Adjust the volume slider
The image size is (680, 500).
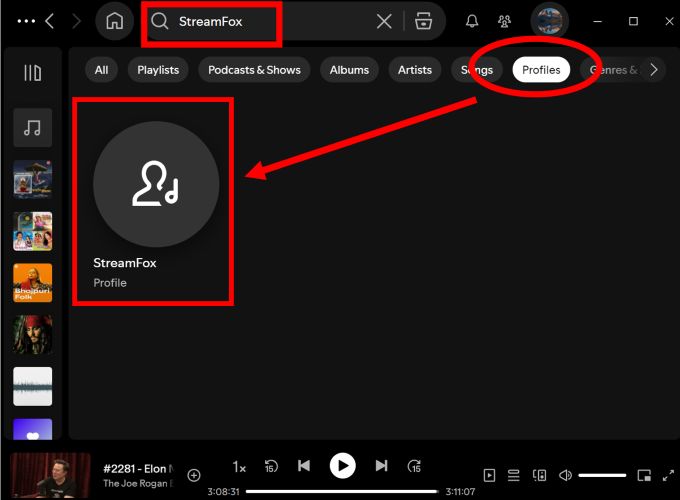coord(602,475)
